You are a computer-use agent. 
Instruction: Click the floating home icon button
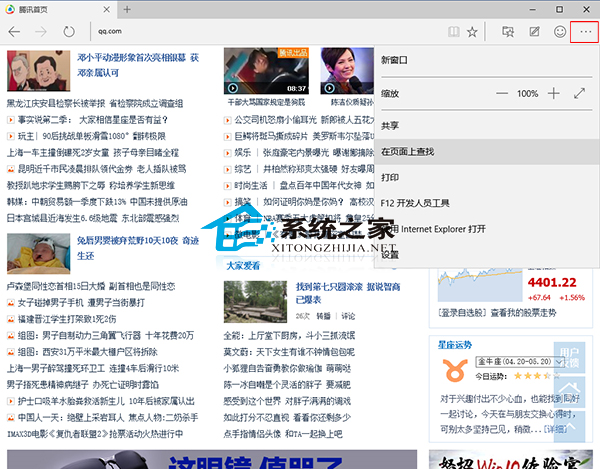569,392
